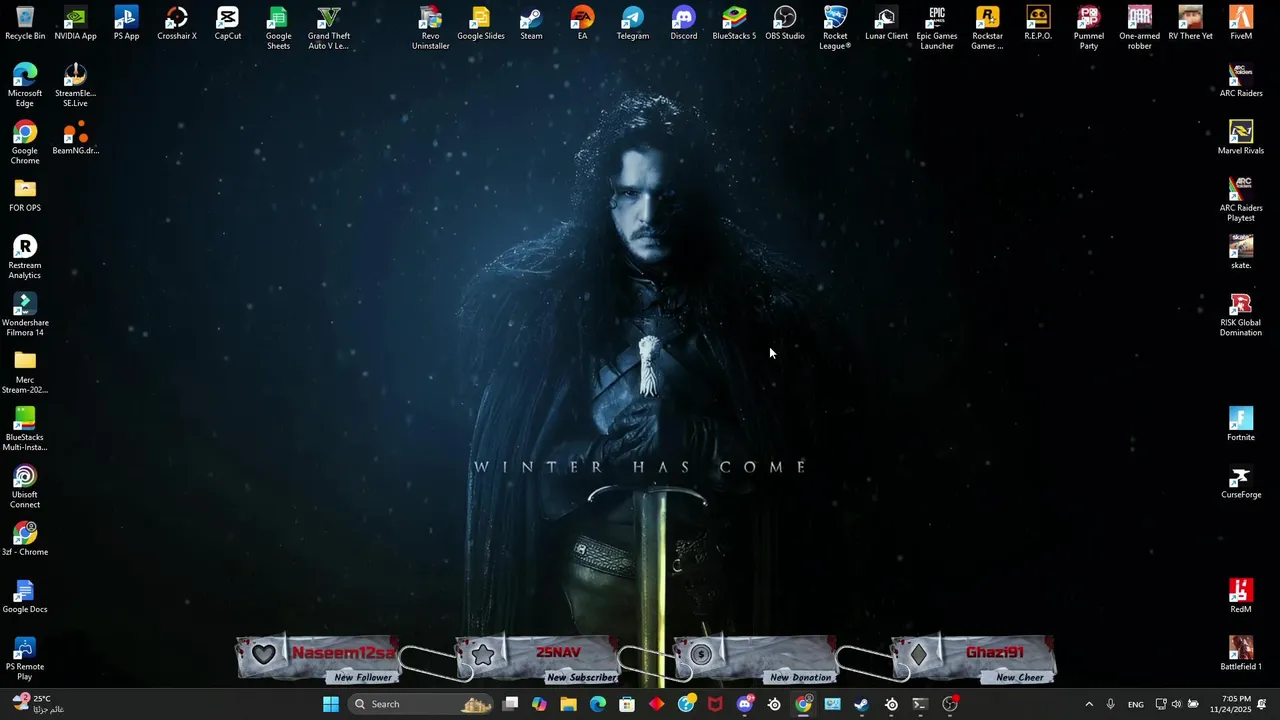Select the One-armed robber game icon
Viewport: 1280px width, 720px height.
click(1140, 28)
